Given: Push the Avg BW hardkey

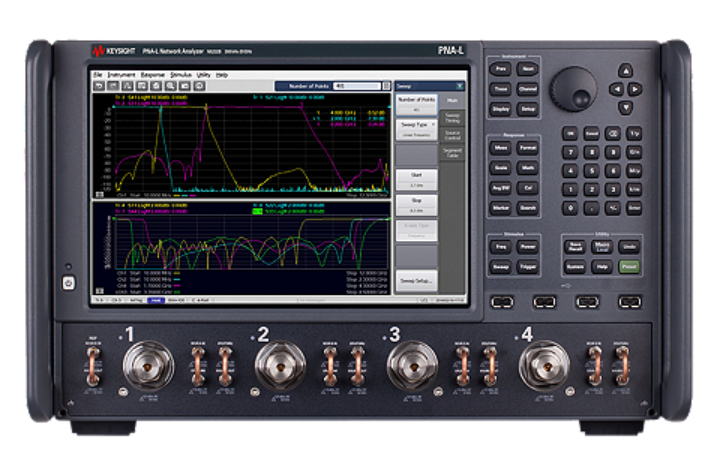Looking at the screenshot, I should (x=500, y=187).
